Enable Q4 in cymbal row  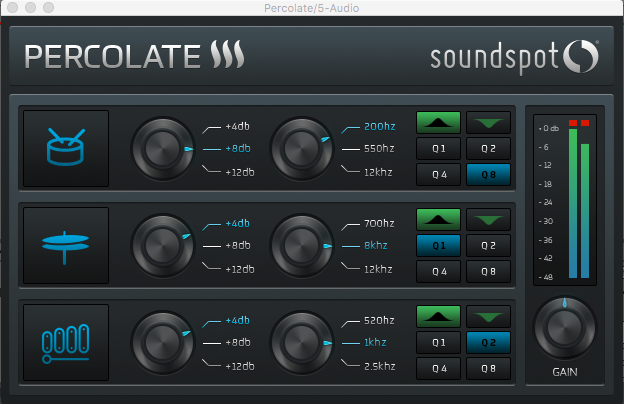pos(438,271)
